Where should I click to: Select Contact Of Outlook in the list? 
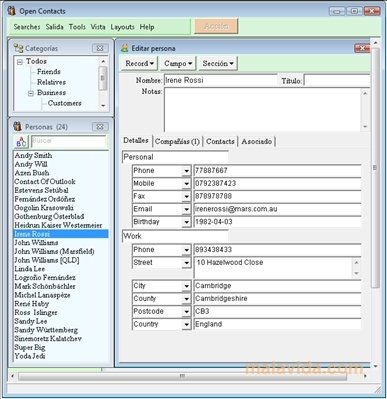click(45, 182)
